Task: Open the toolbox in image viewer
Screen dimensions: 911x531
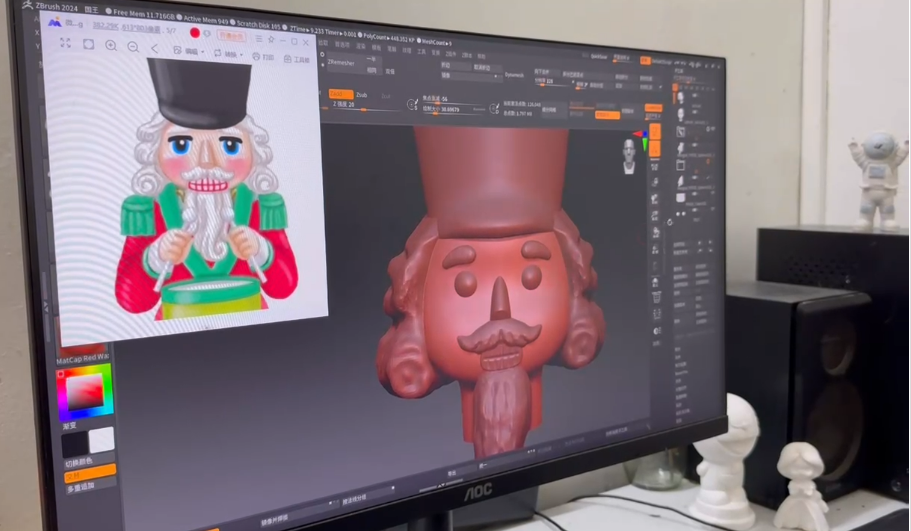Action: pyautogui.click(x=296, y=59)
